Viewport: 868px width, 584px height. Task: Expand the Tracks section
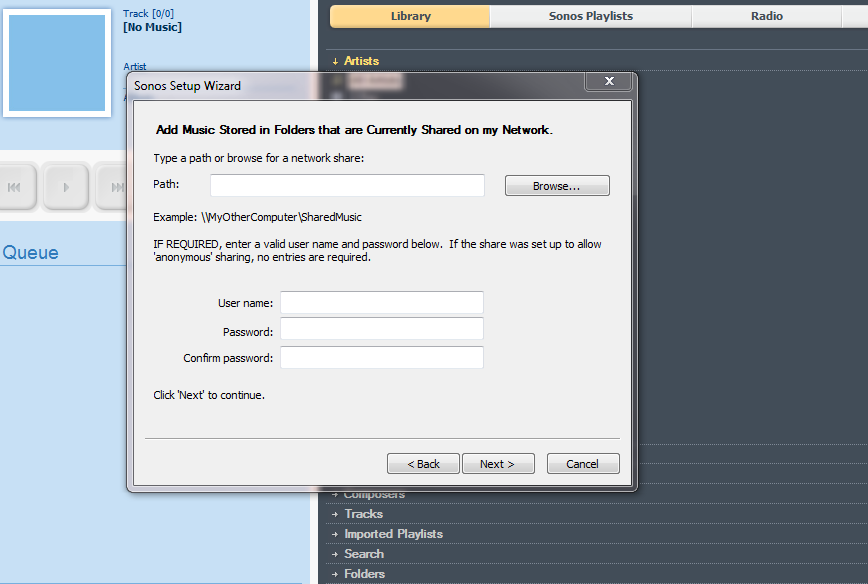pyautogui.click(x=358, y=514)
